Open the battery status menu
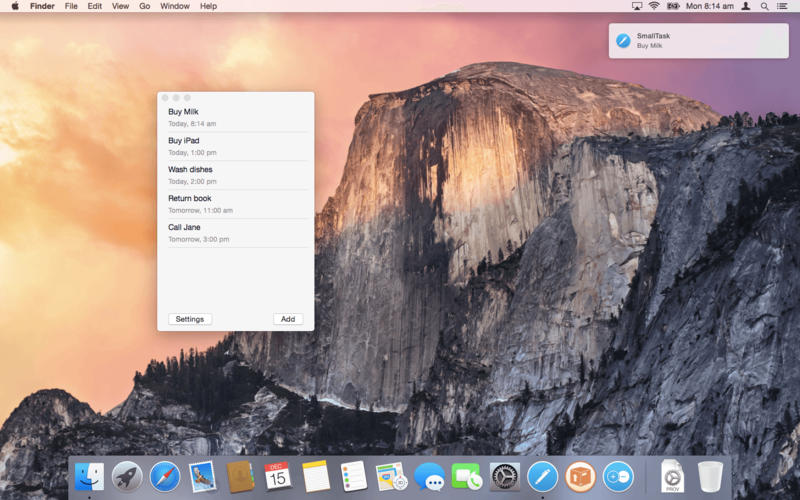This screenshot has width=800, height=500. pyautogui.click(x=673, y=6)
